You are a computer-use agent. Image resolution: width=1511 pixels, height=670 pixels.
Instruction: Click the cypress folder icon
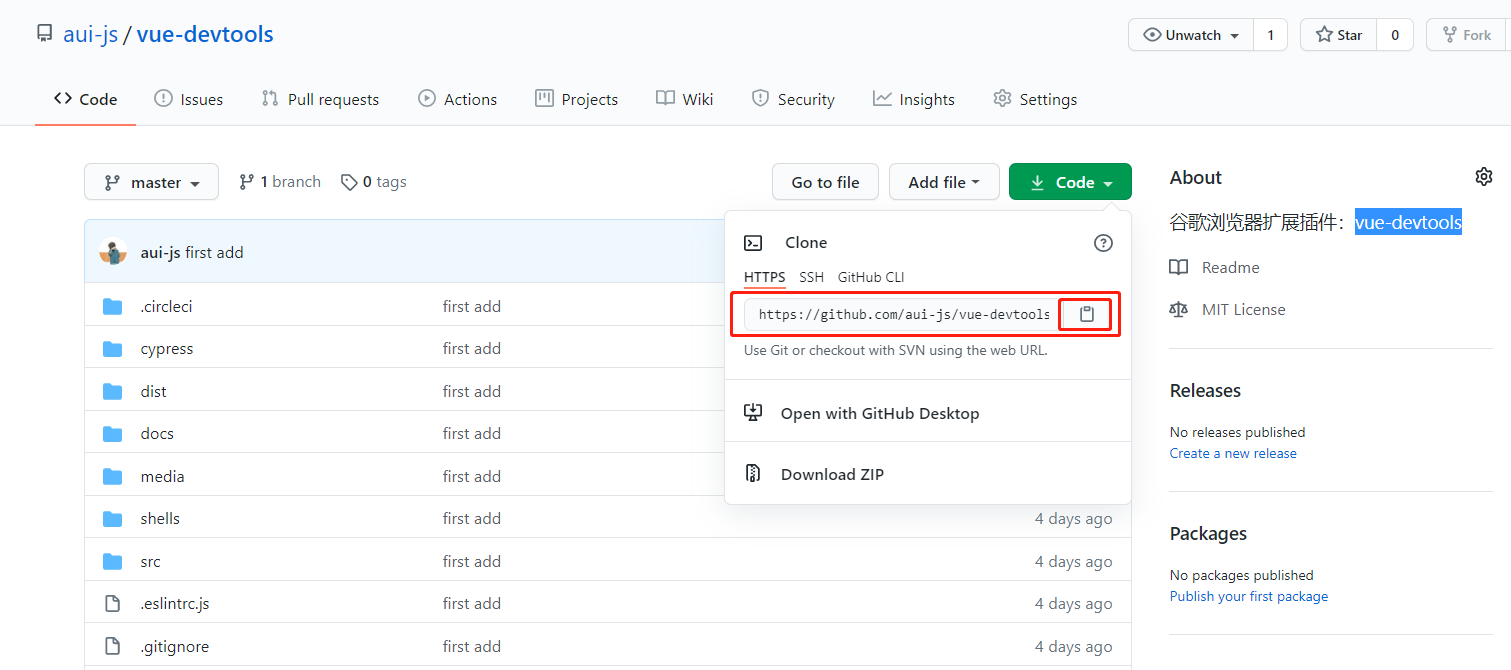pos(113,349)
